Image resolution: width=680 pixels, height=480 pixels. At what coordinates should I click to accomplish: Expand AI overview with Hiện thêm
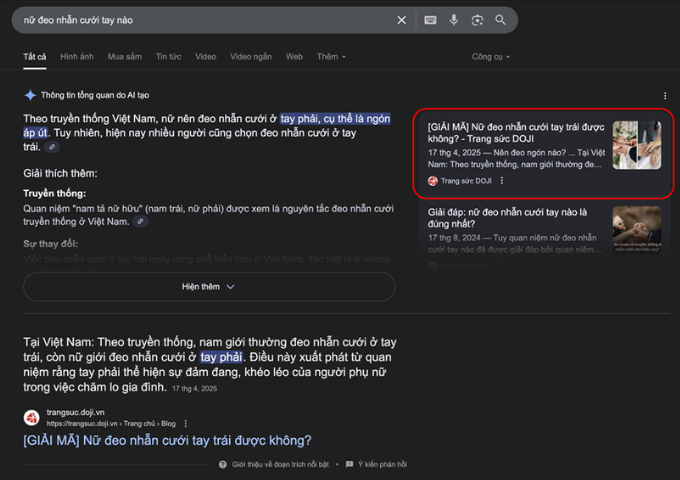click(x=209, y=287)
